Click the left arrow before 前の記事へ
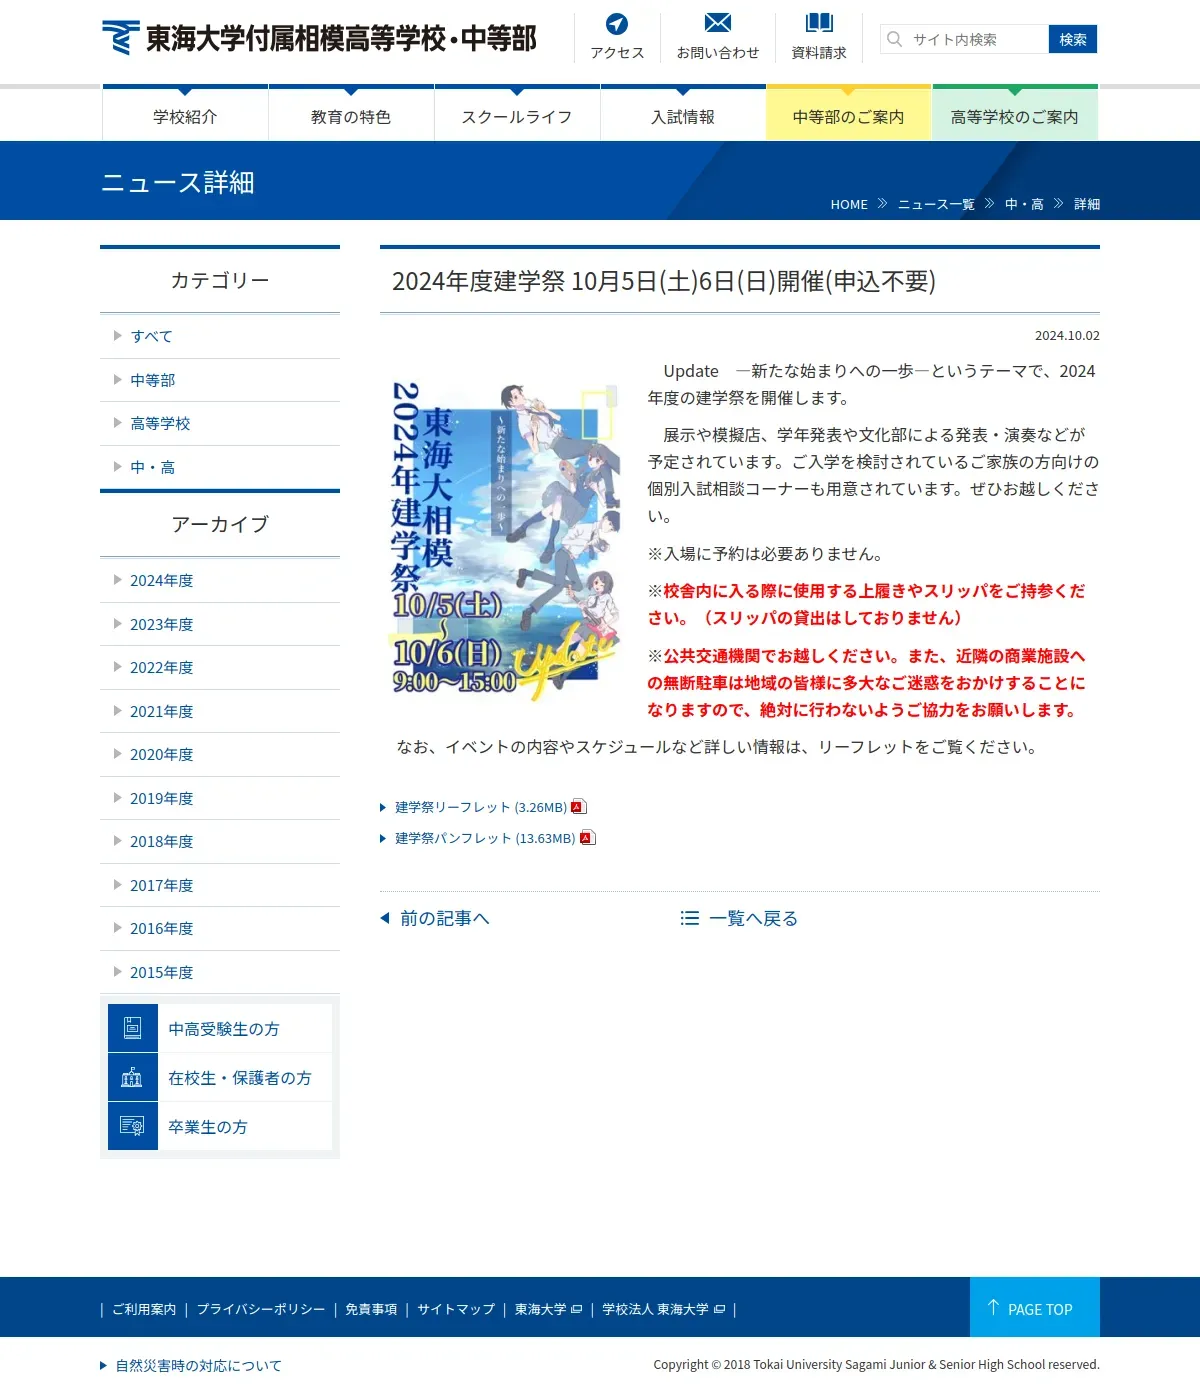The image size is (1200, 1394). point(385,918)
